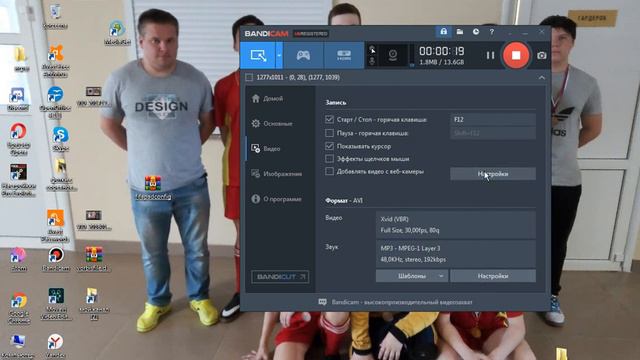Select the Recycle Bin desktop icon

[56, 16]
